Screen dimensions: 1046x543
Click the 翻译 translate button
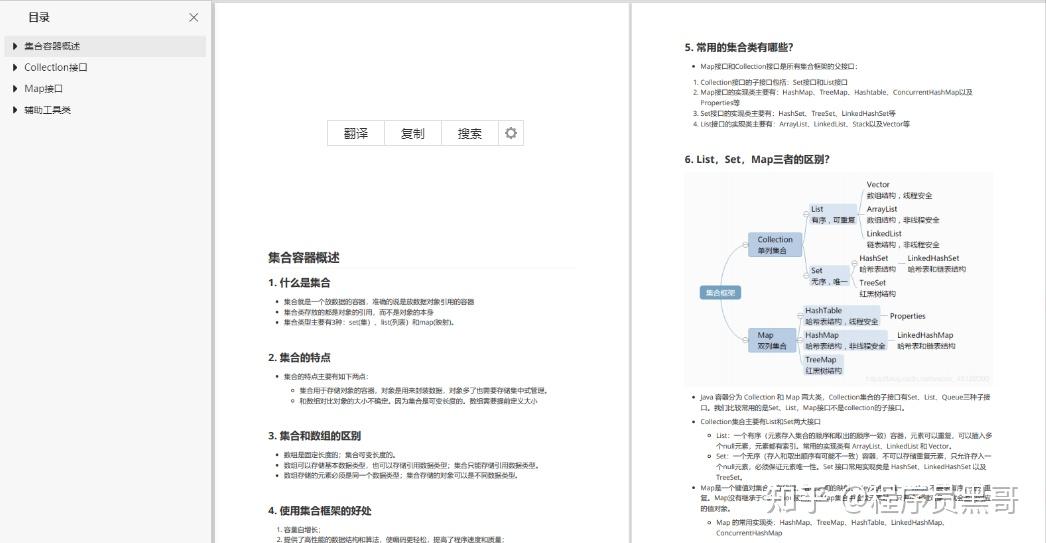pos(356,133)
